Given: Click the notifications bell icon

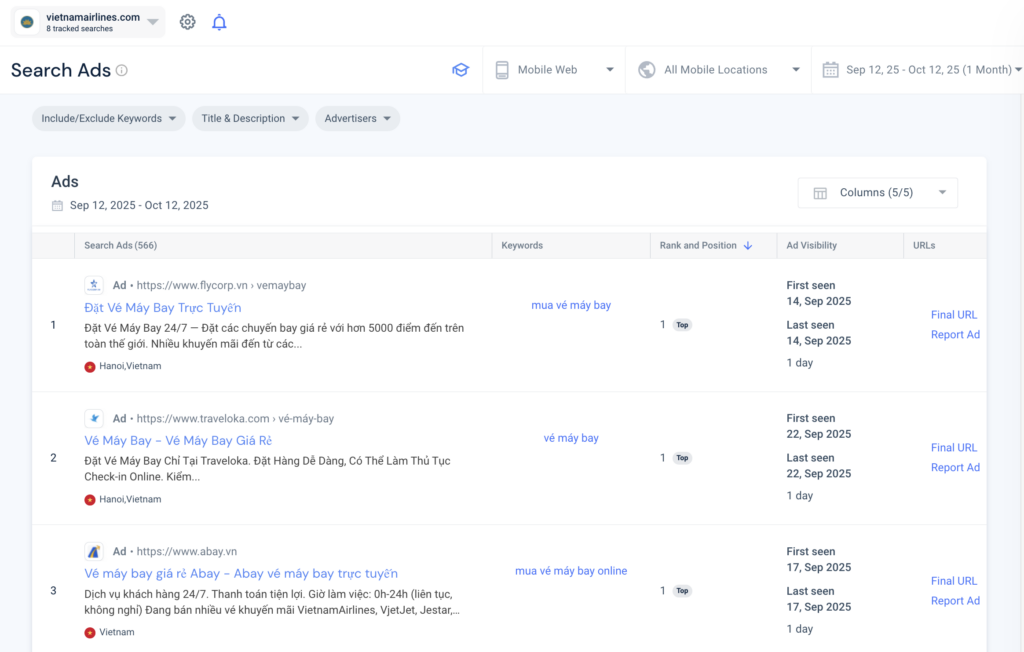Looking at the screenshot, I should tap(219, 22).
